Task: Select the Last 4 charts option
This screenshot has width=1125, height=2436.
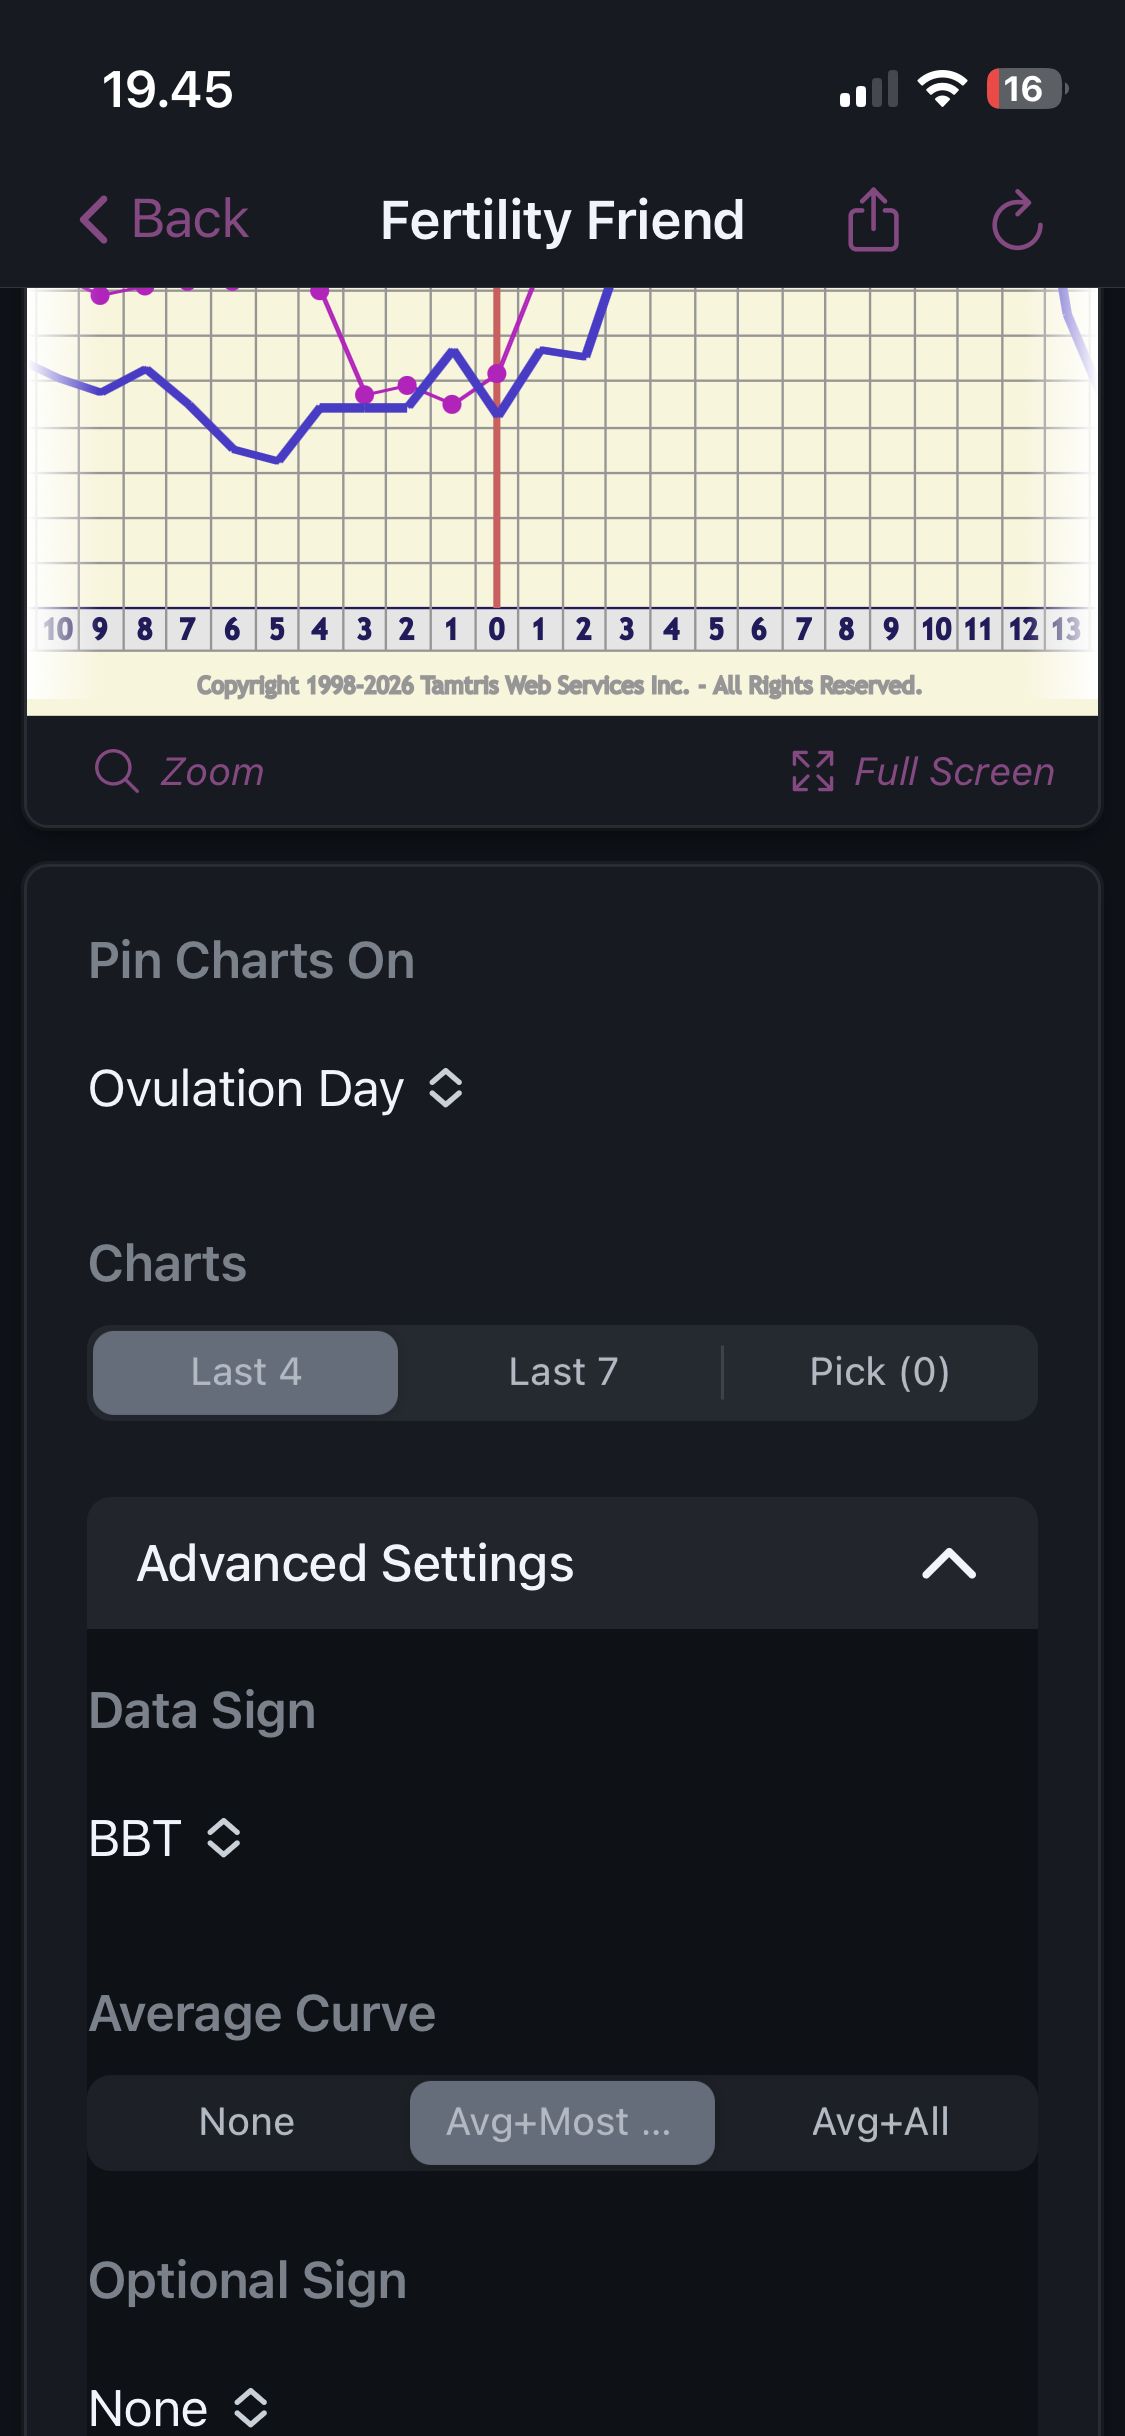Action: [x=246, y=1372]
